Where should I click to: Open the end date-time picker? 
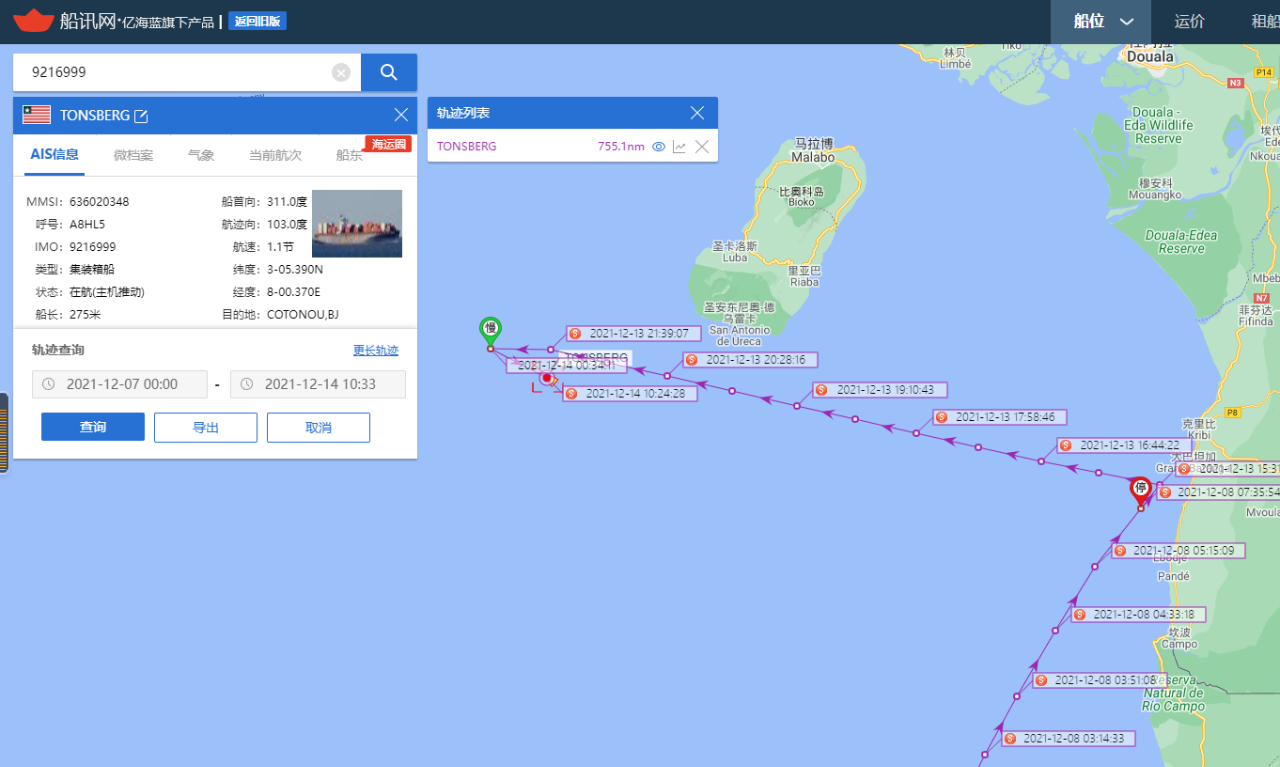318,384
